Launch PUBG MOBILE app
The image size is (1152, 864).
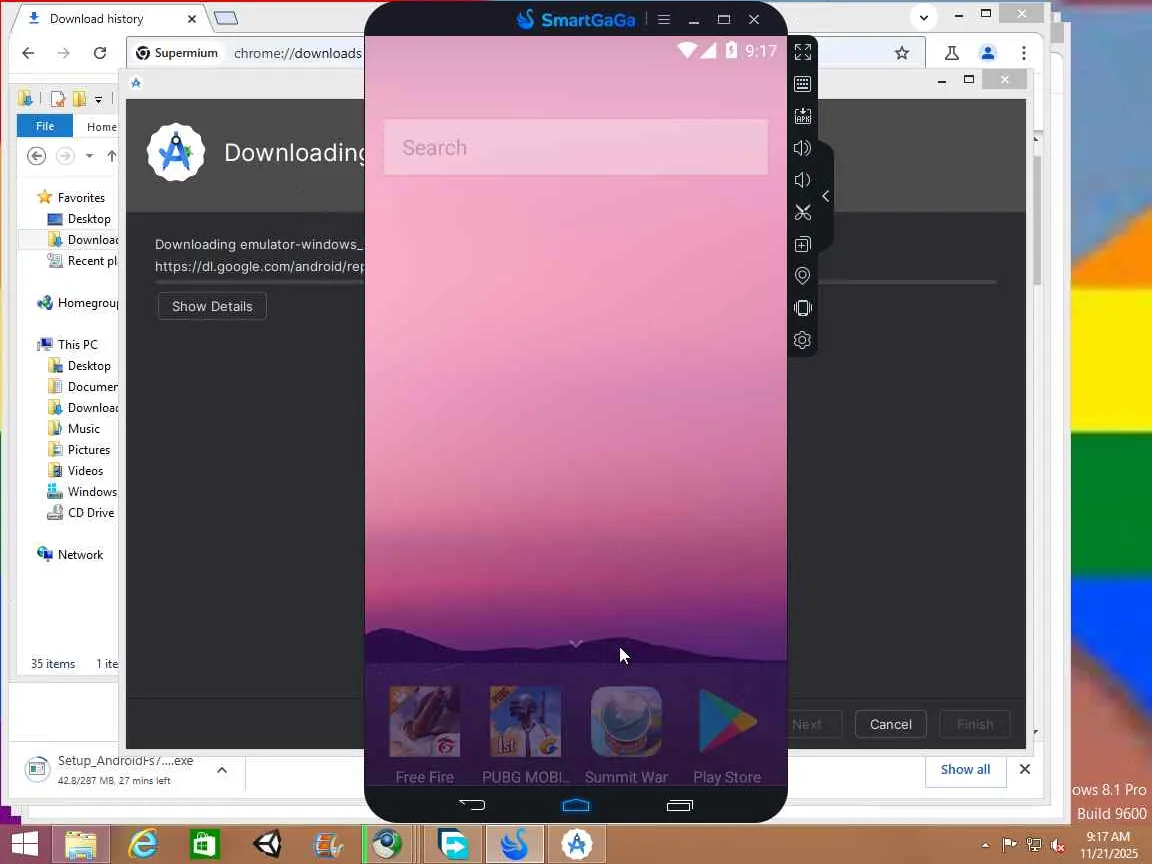click(x=525, y=735)
